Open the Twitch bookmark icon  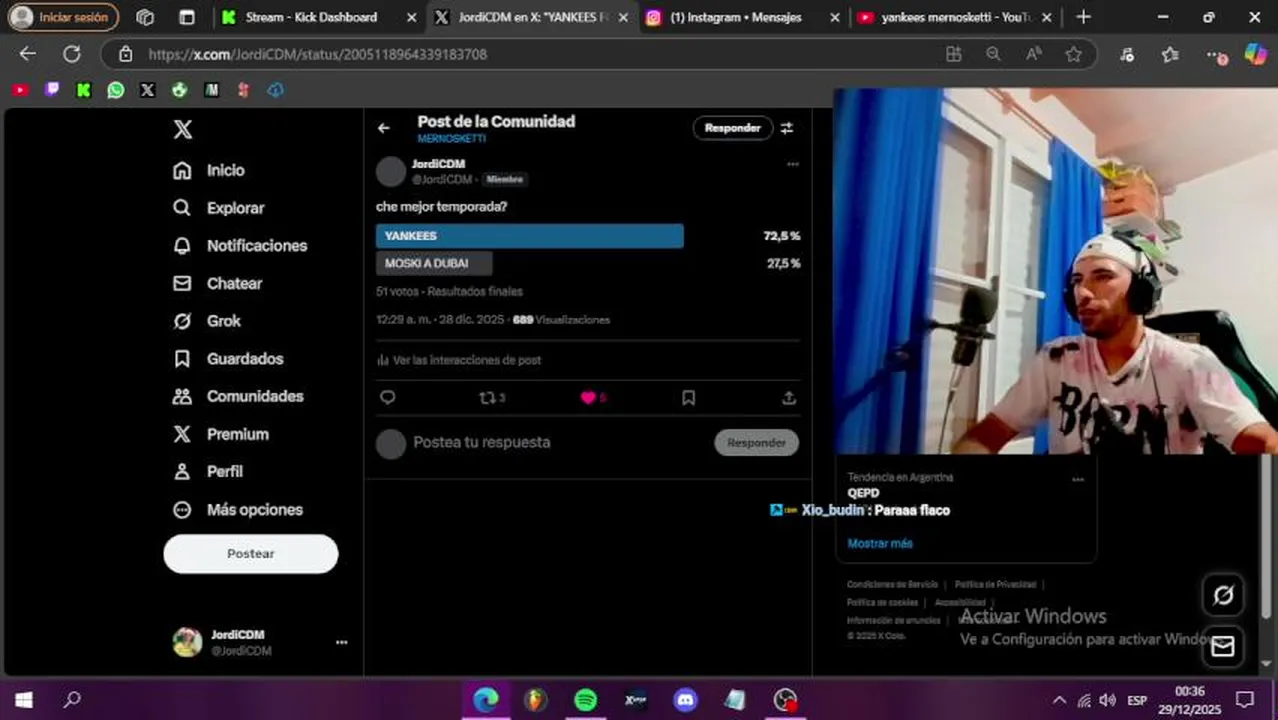pos(52,90)
